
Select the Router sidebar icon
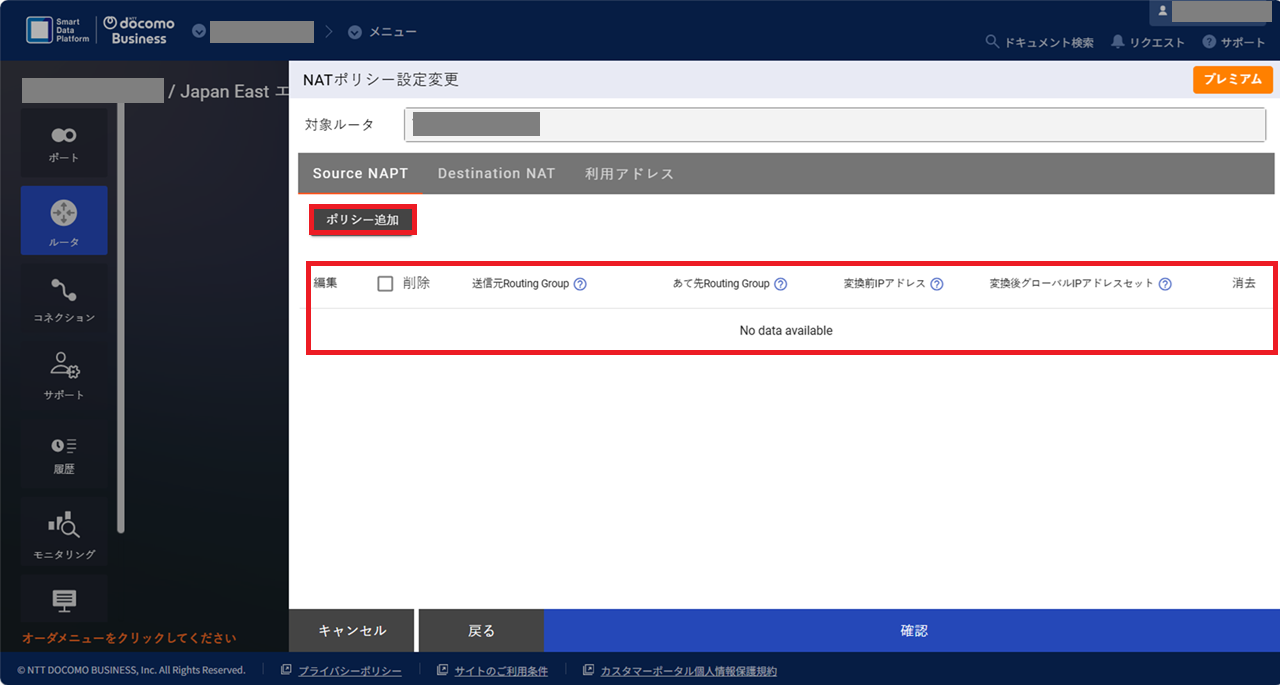coord(64,220)
